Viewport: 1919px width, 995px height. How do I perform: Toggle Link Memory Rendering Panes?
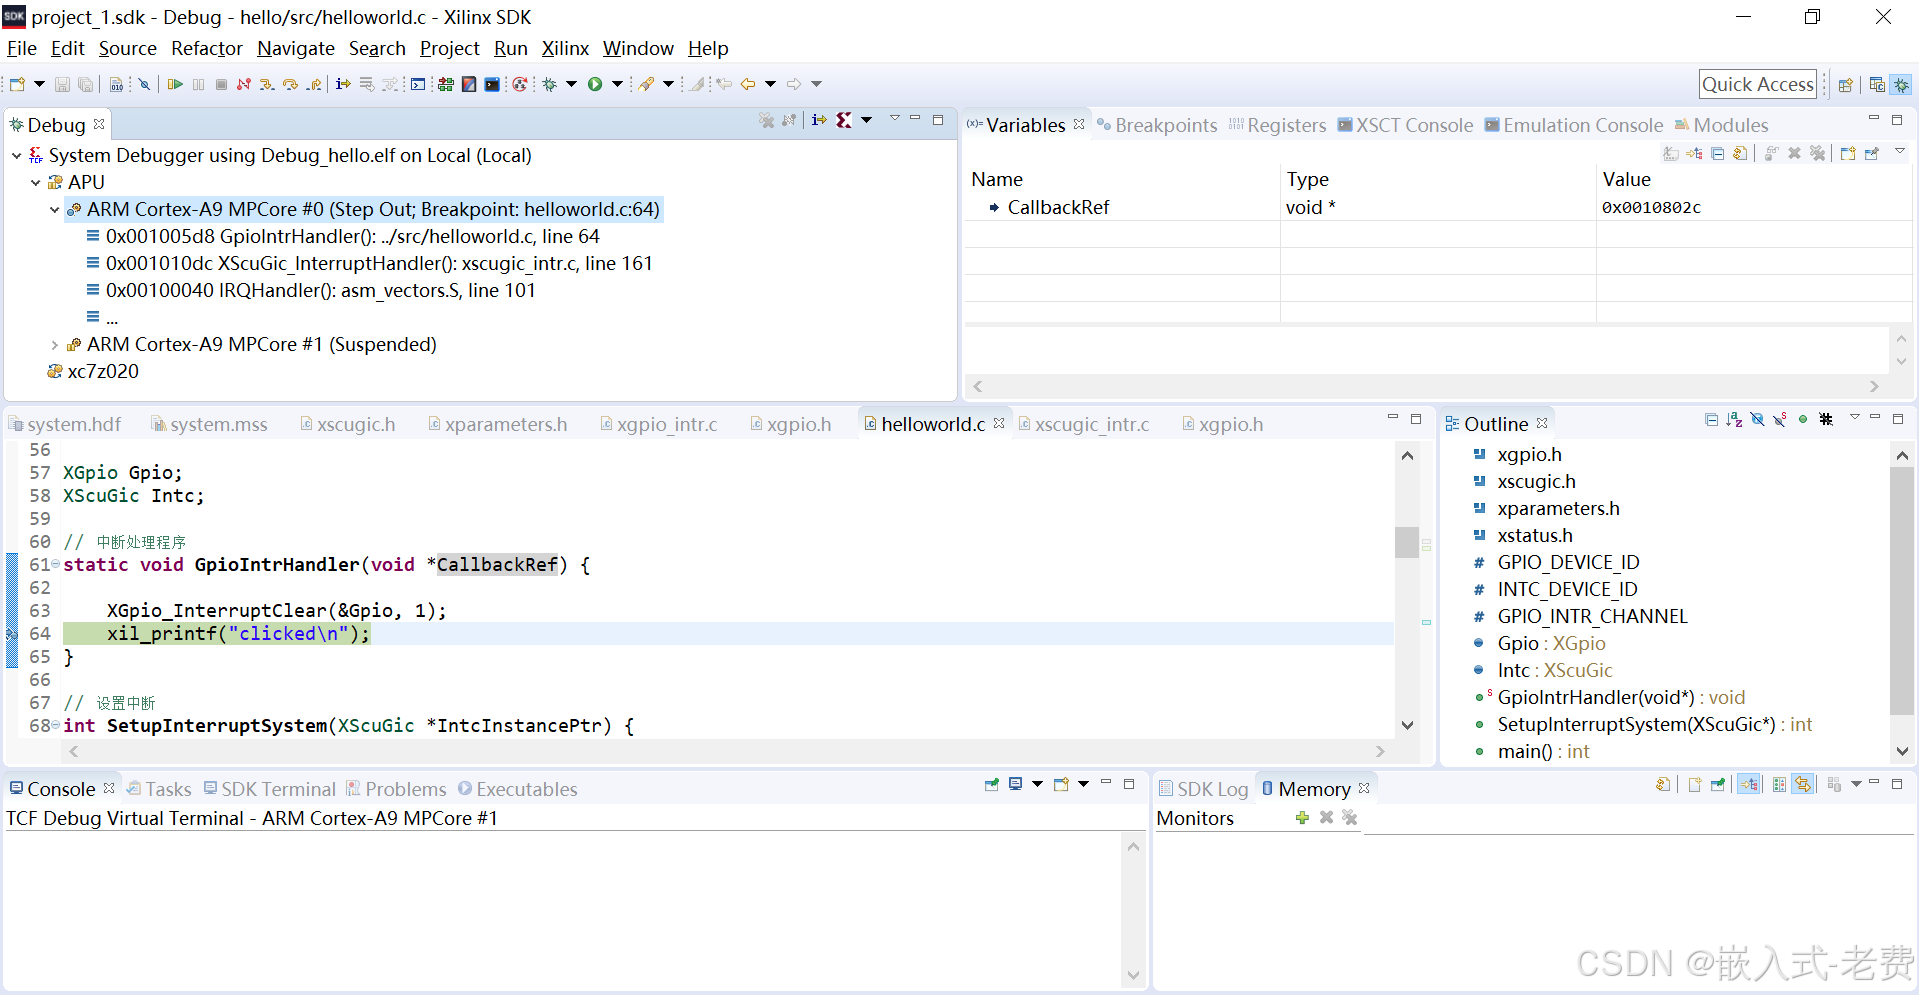1802,784
